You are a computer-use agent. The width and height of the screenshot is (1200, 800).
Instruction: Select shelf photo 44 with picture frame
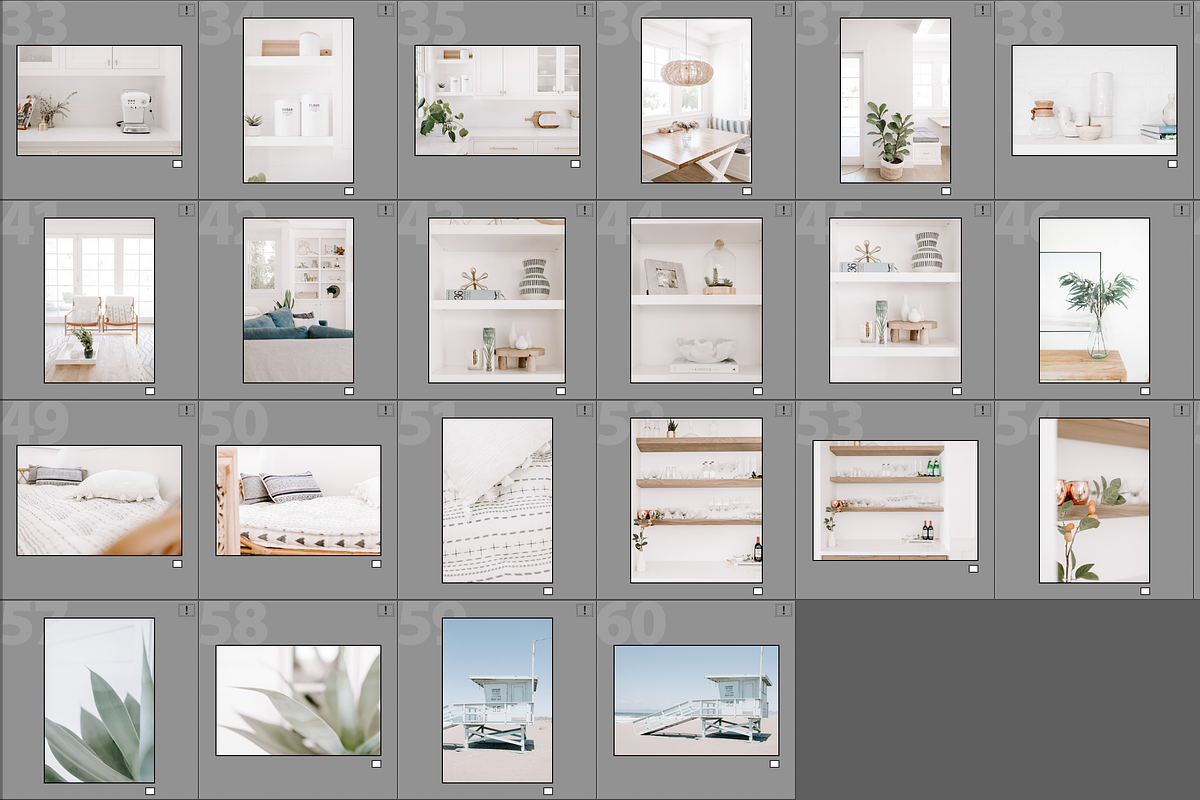[x=696, y=300]
